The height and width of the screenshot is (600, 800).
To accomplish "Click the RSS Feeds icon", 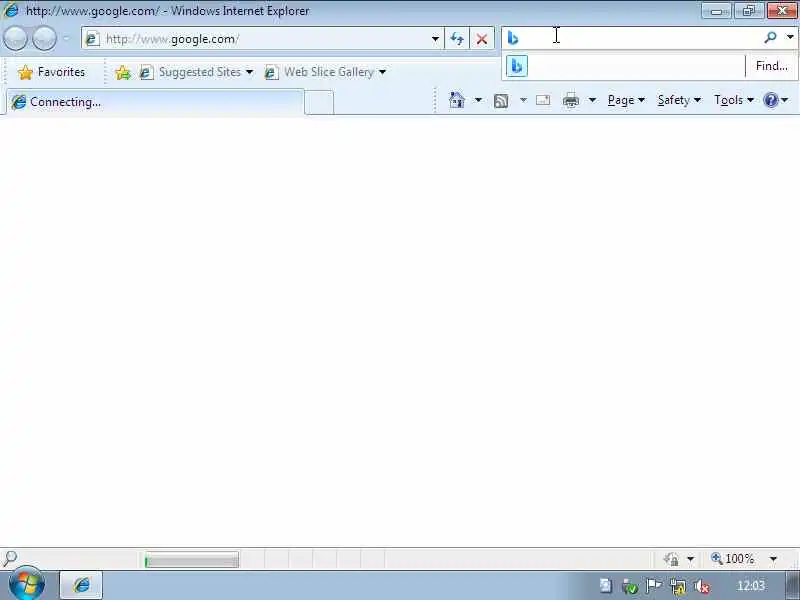I will tap(501, 101).
